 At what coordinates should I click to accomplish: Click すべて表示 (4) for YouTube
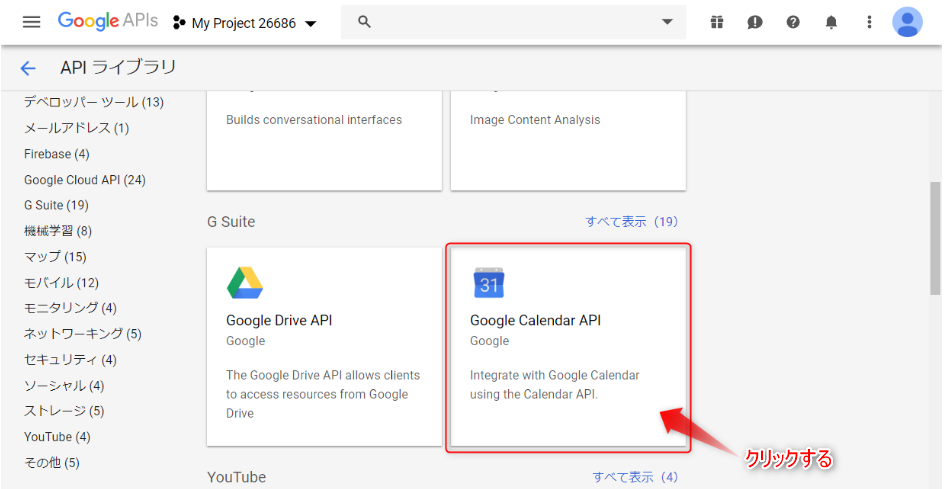(636, 478)
